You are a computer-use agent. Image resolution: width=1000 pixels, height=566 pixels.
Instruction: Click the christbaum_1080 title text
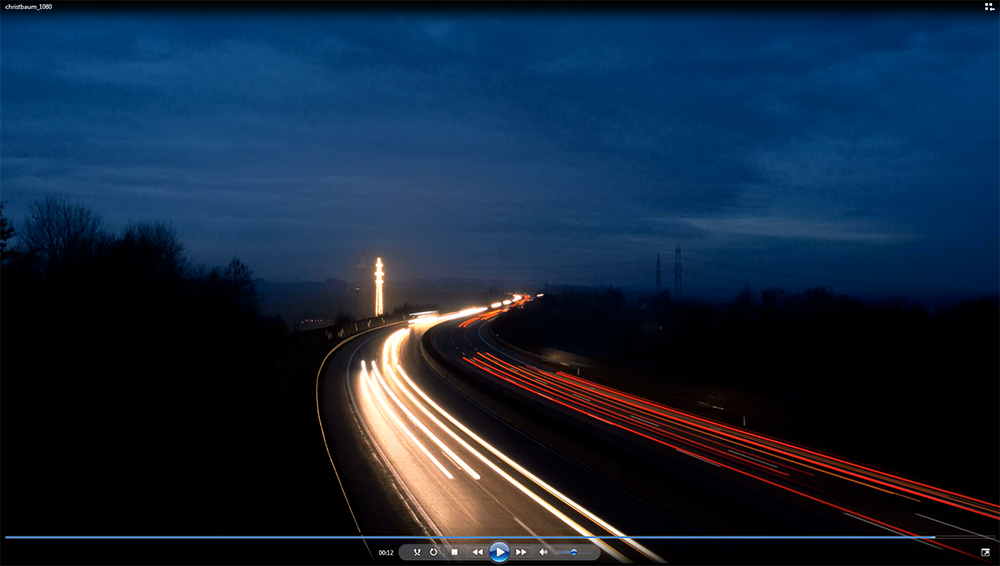point(29,6)
